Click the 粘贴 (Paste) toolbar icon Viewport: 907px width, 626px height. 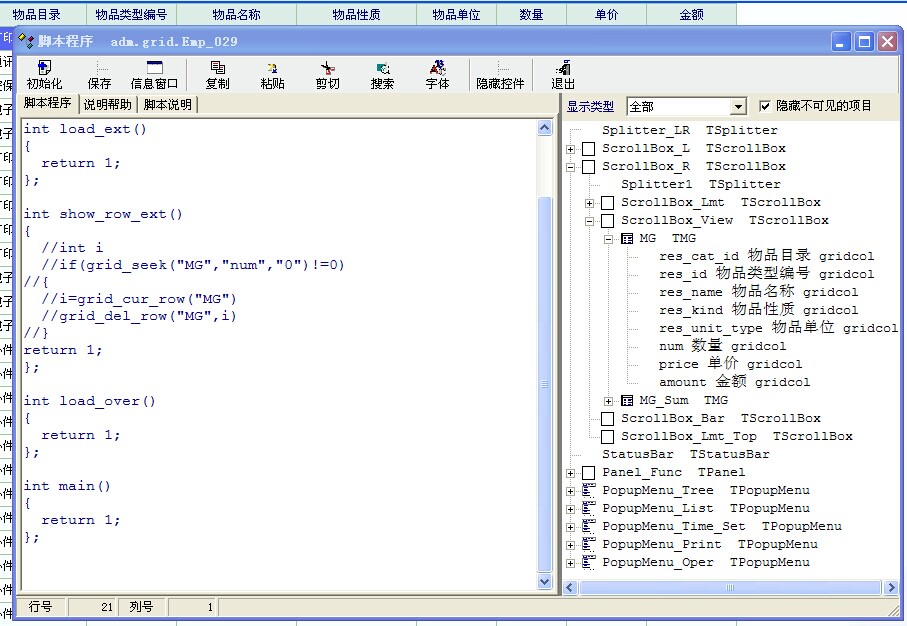(x=272, y=75)
